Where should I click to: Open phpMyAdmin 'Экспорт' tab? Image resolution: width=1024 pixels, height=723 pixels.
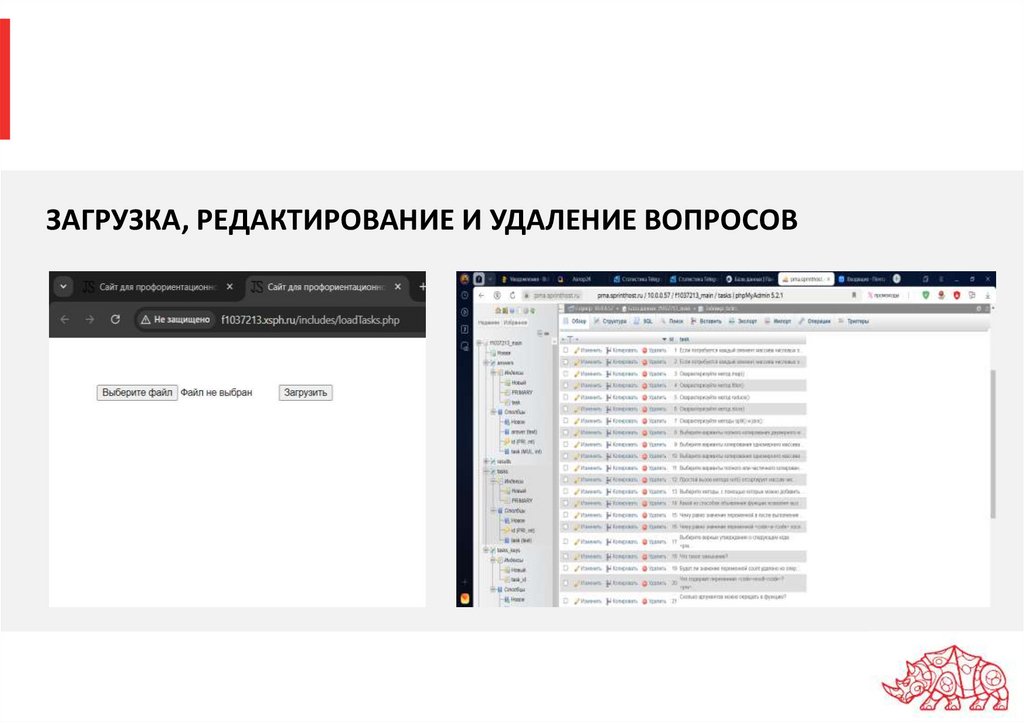tap(743, 321)
